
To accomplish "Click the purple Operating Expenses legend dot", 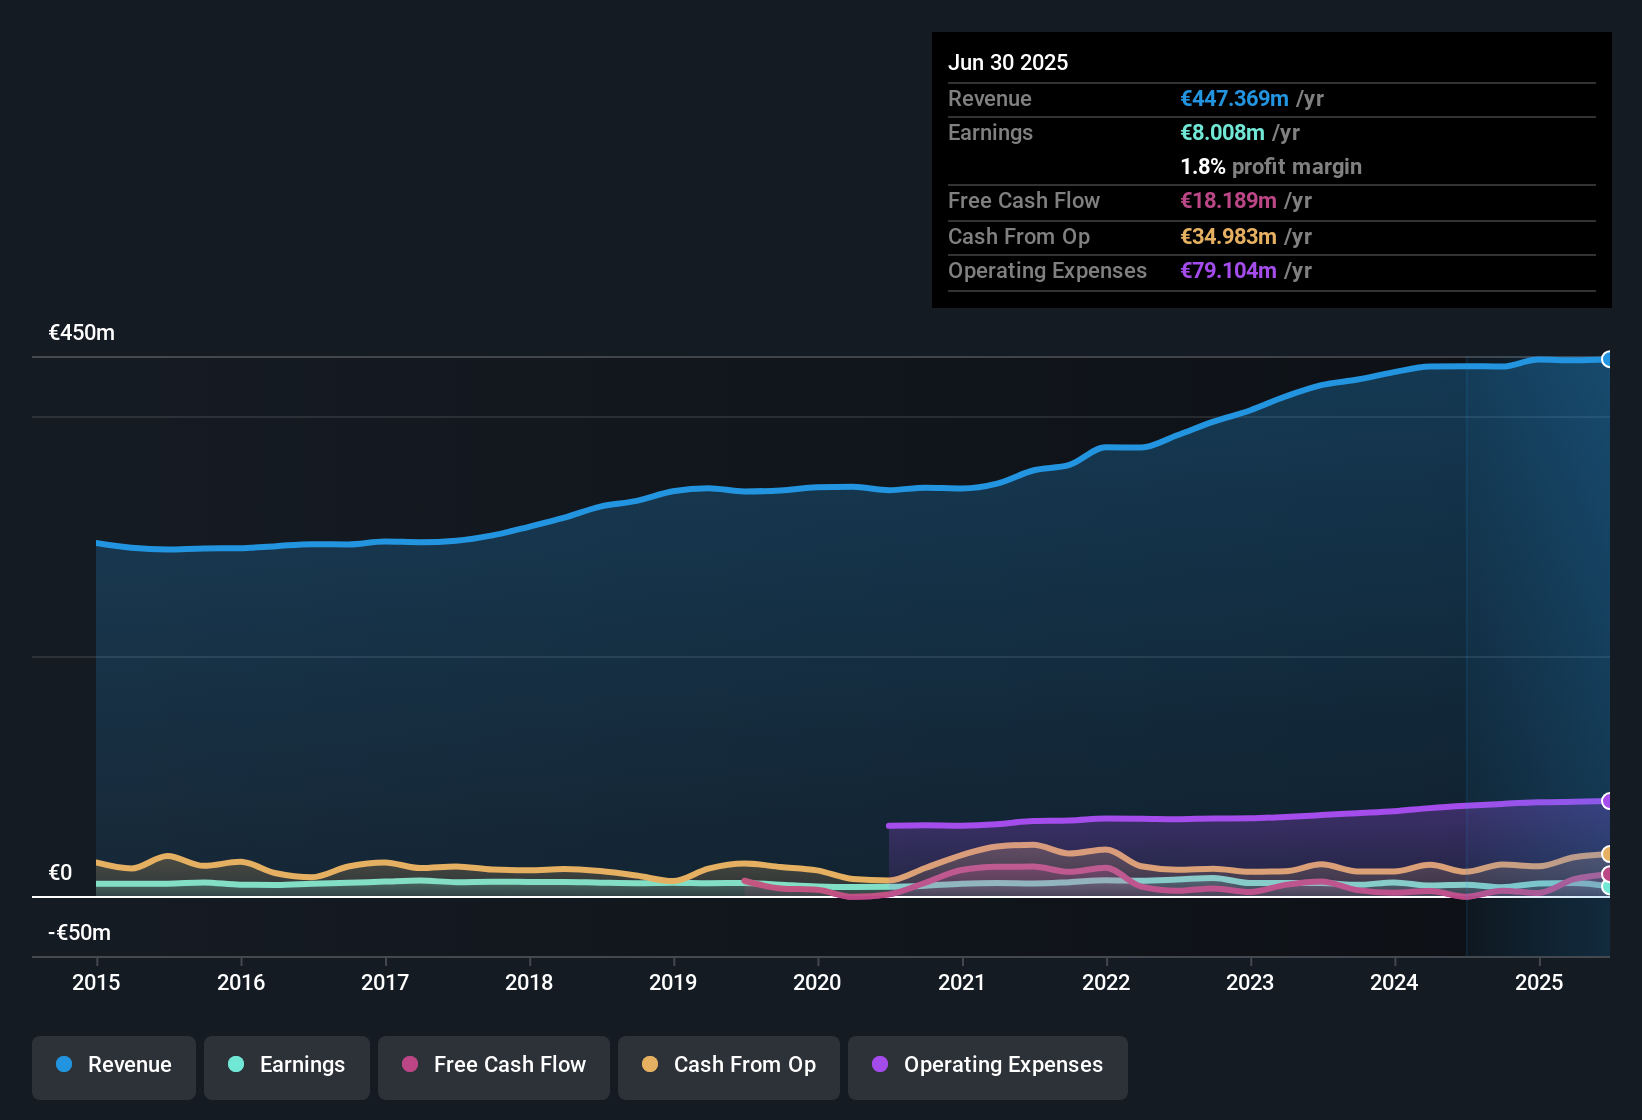I will 880,1064.
